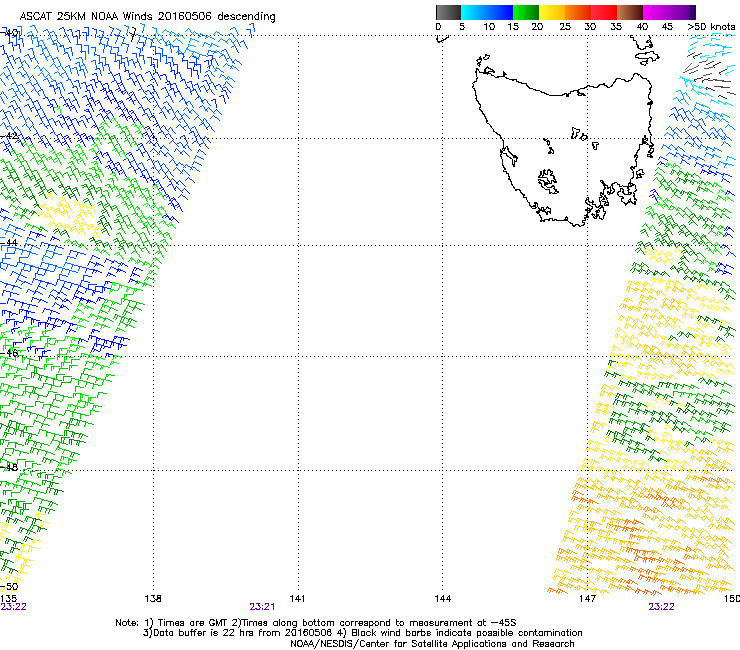
Task: Click the legend value '20'
Action: (537, 27)
